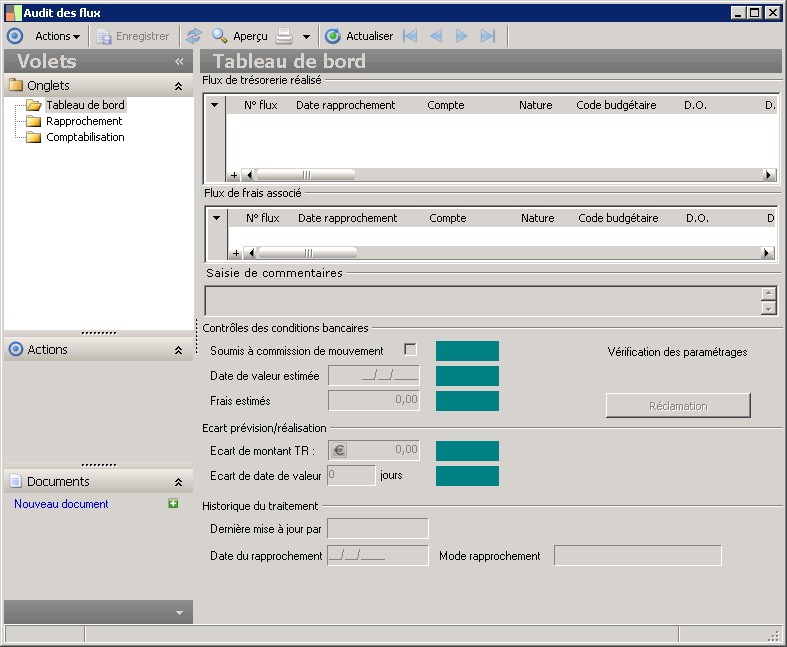Open dropdown arrow next to printer

306,37
